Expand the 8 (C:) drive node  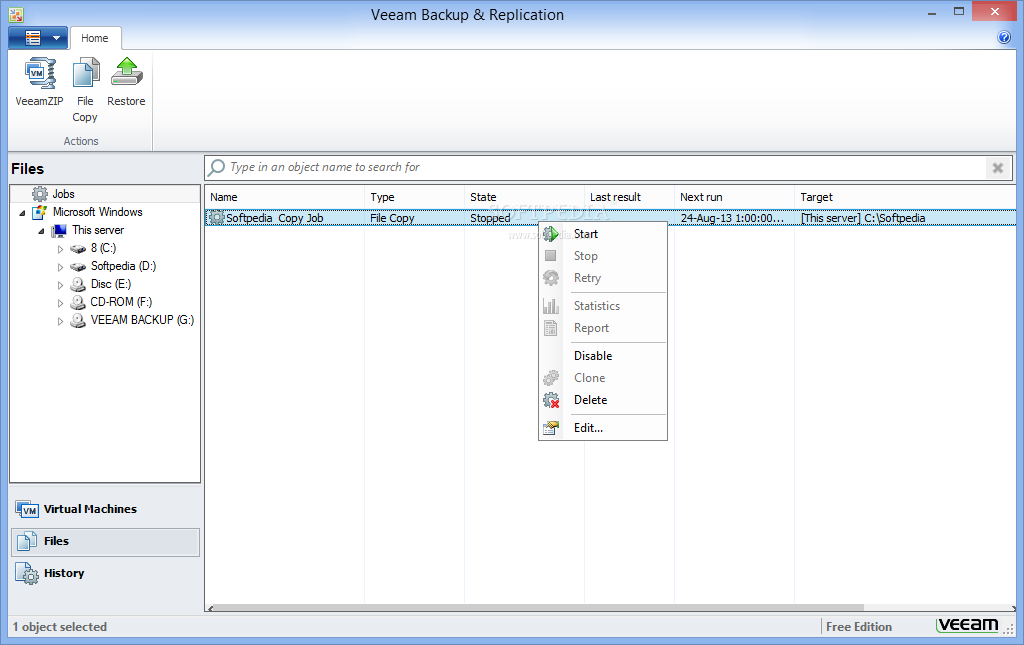(x=60, y=249)
